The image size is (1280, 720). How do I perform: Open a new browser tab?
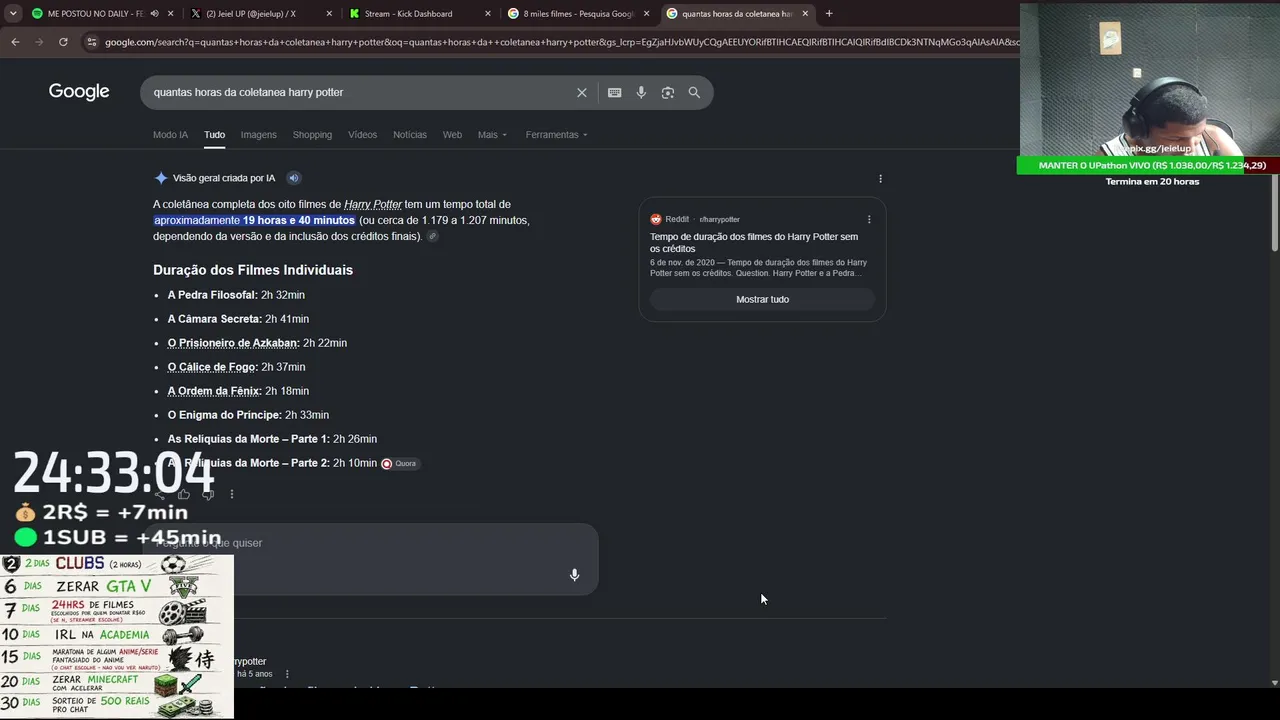(829, 14)
